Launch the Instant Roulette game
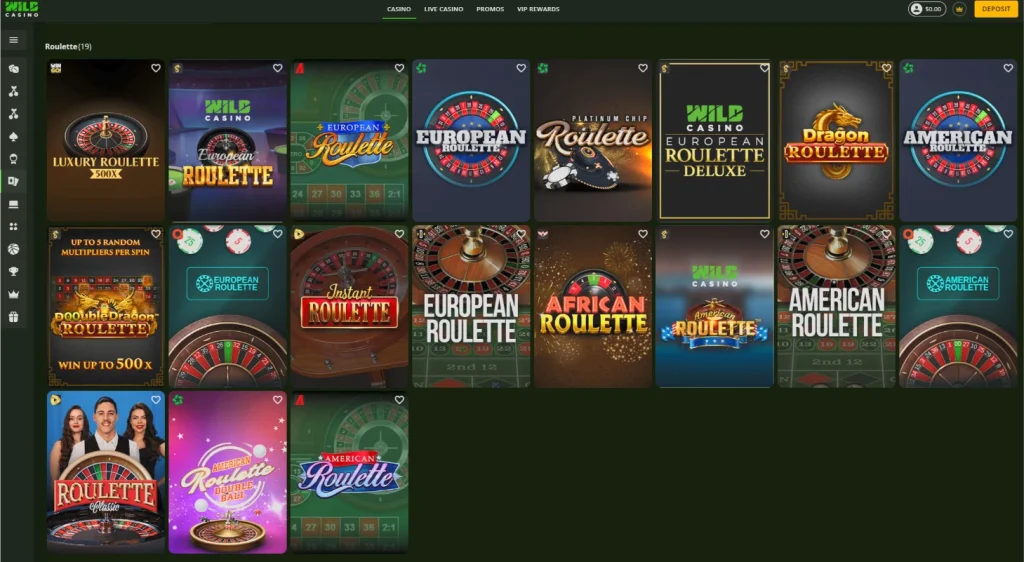 point(349,307)
